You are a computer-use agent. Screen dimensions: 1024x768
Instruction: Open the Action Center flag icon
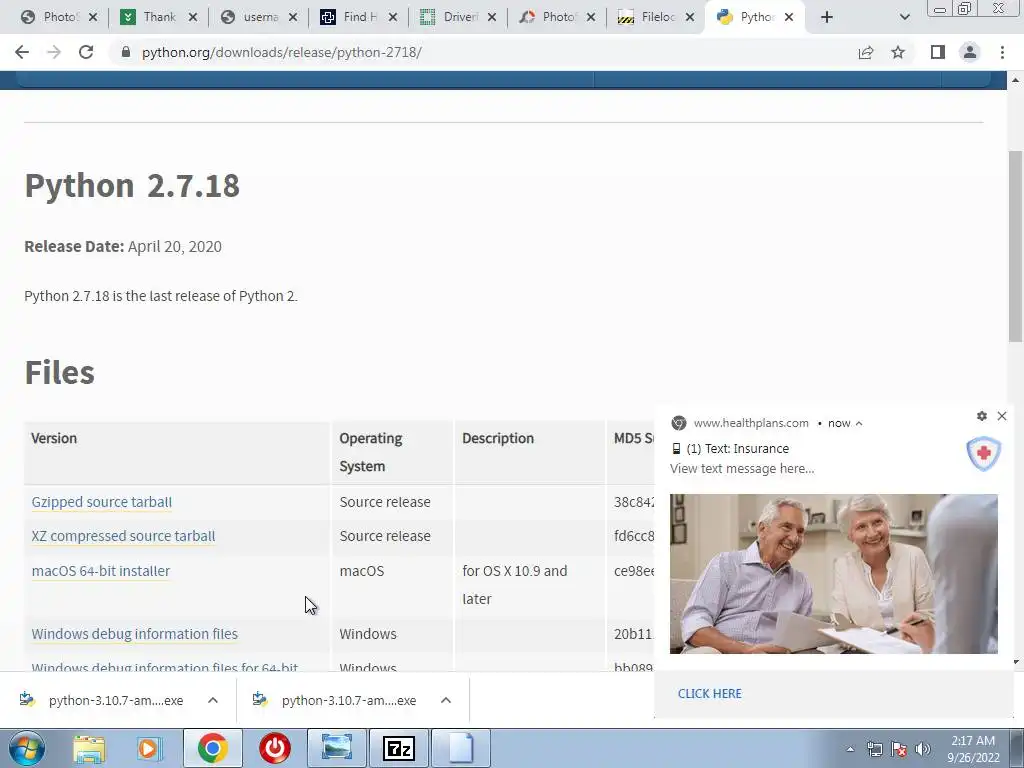click(899, 749)
